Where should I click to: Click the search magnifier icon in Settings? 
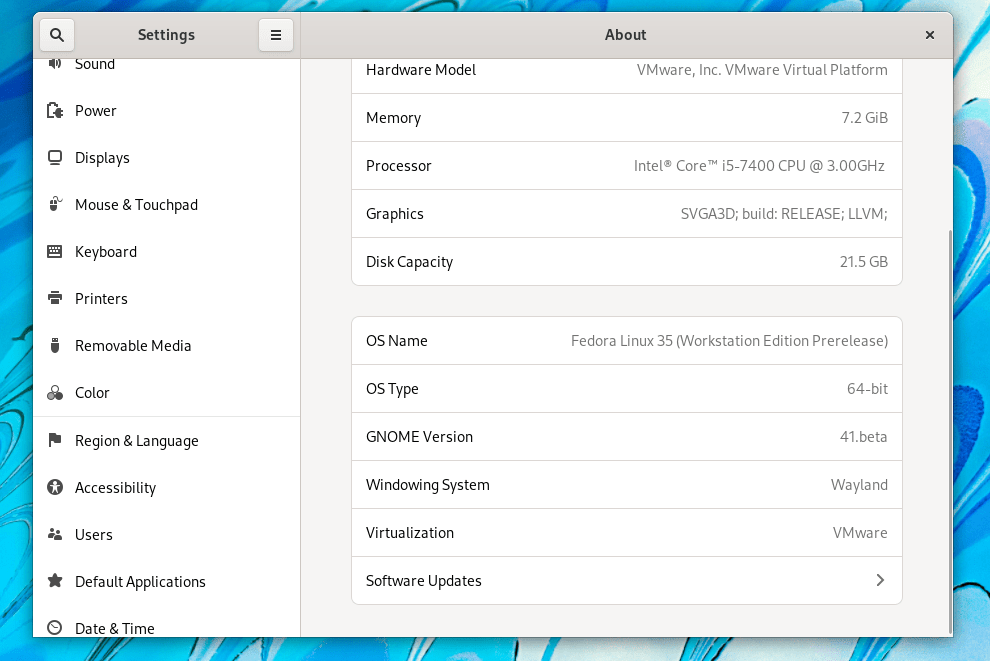[57, 35]
